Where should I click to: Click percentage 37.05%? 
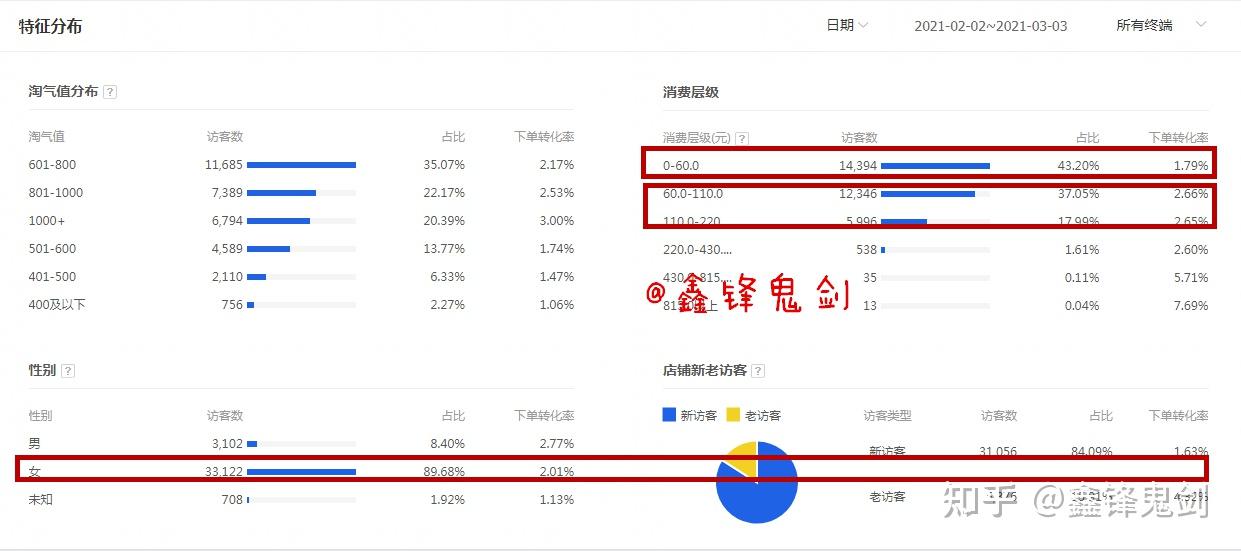click(1078, 194)
